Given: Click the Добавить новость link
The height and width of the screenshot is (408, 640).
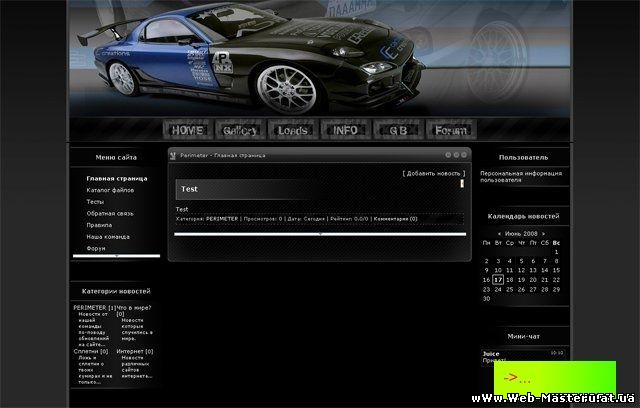Looking at the screenshot, I should [x=434, y=173].
